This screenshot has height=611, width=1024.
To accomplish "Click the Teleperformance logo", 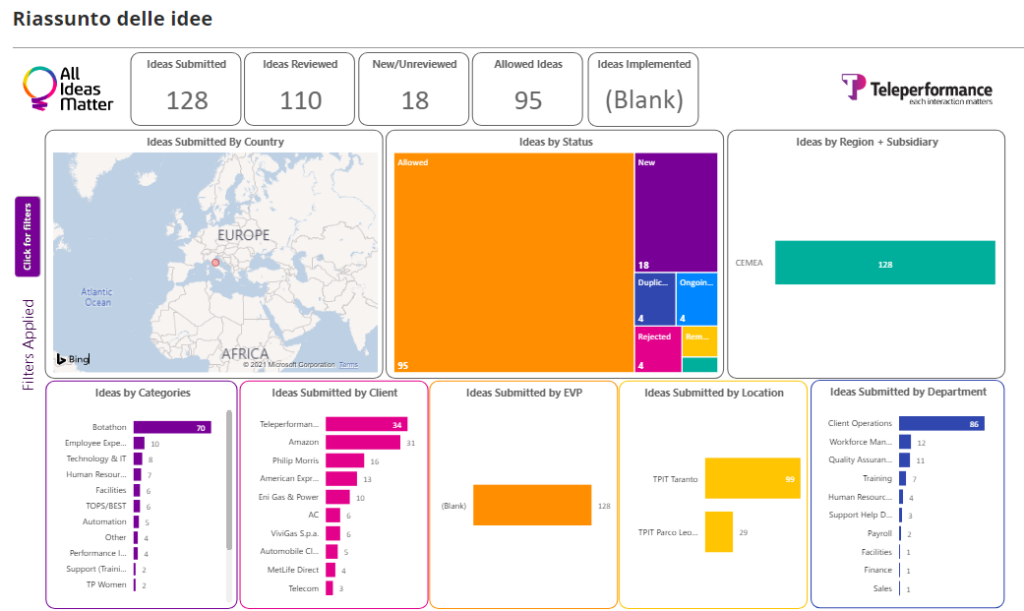I will [x=917, y=89].
